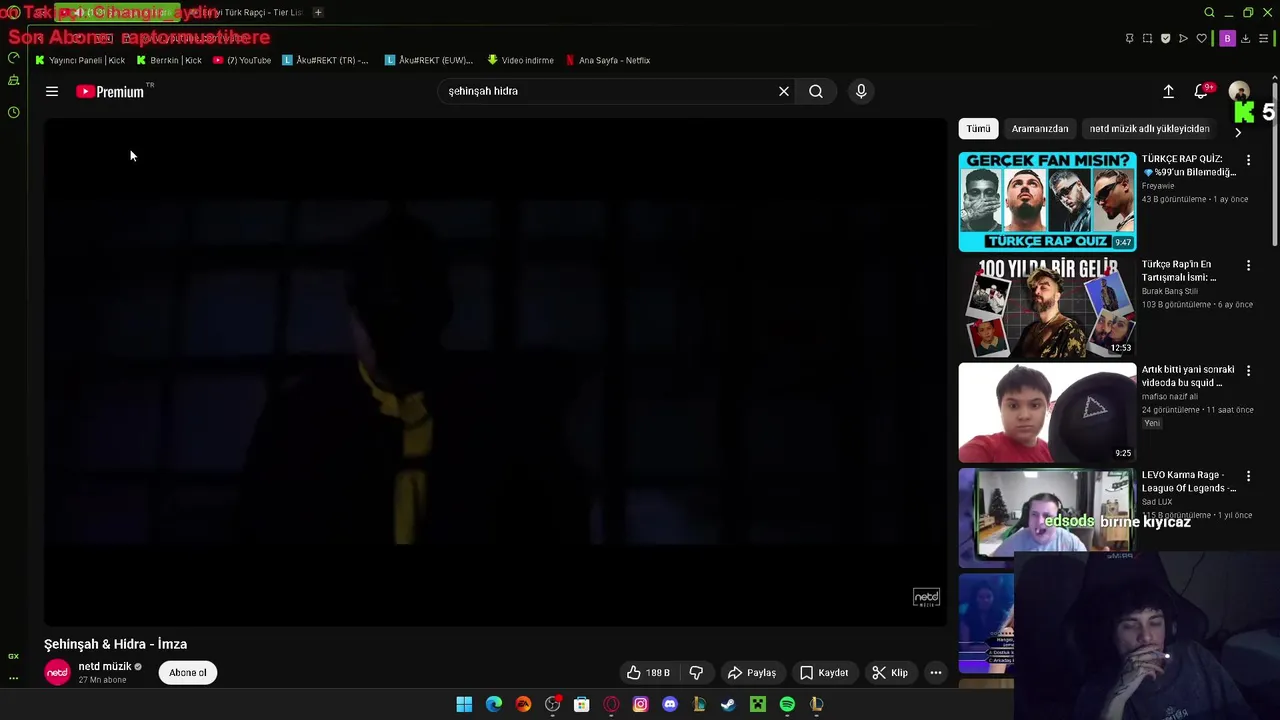Viewport: 1280px width, 720px height.
Task: Open Minecraft creeper icon on taskbar
Action: [758, 704]
